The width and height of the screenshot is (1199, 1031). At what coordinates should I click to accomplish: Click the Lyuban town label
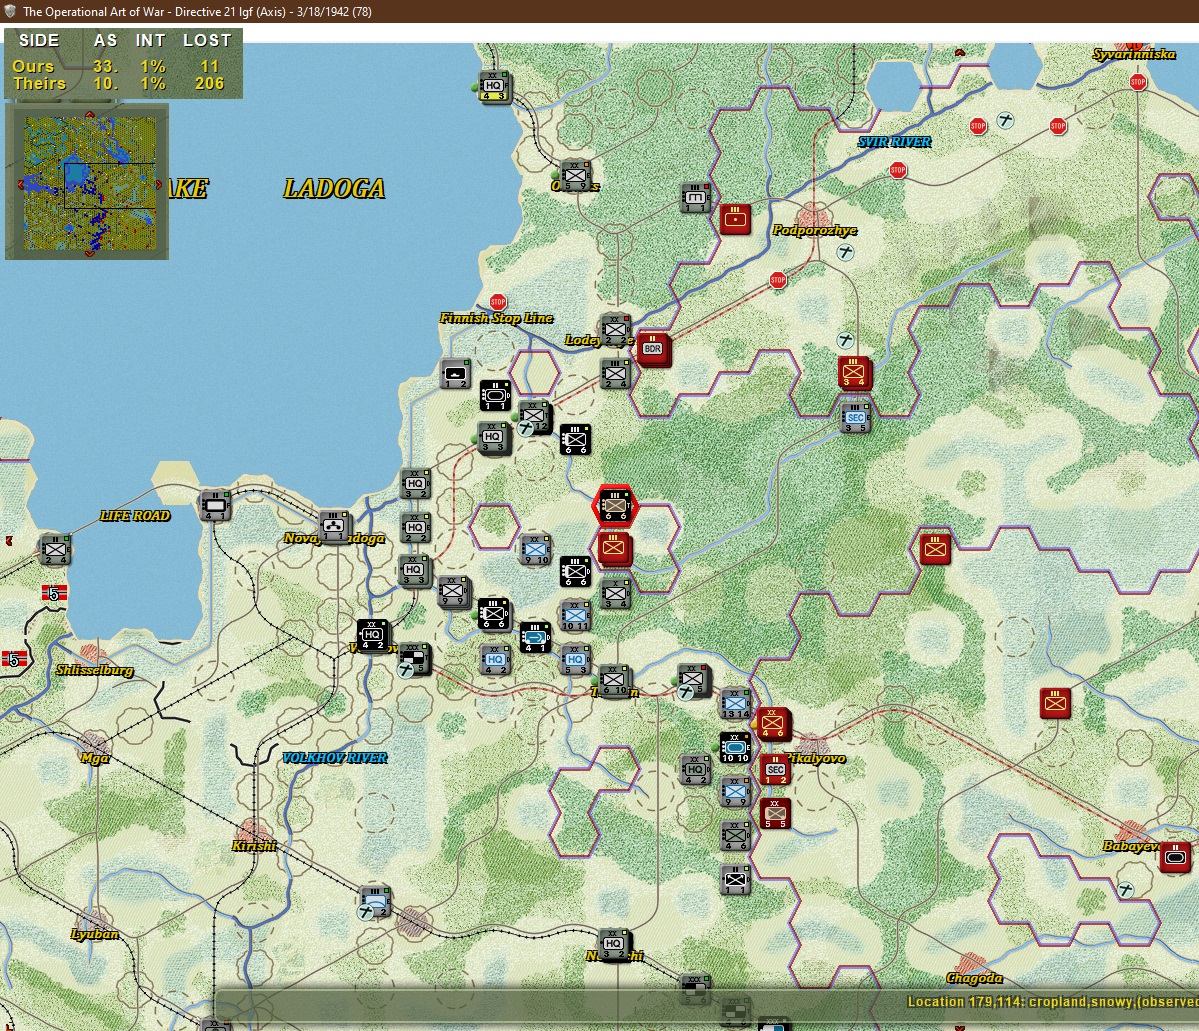[95, 934]
